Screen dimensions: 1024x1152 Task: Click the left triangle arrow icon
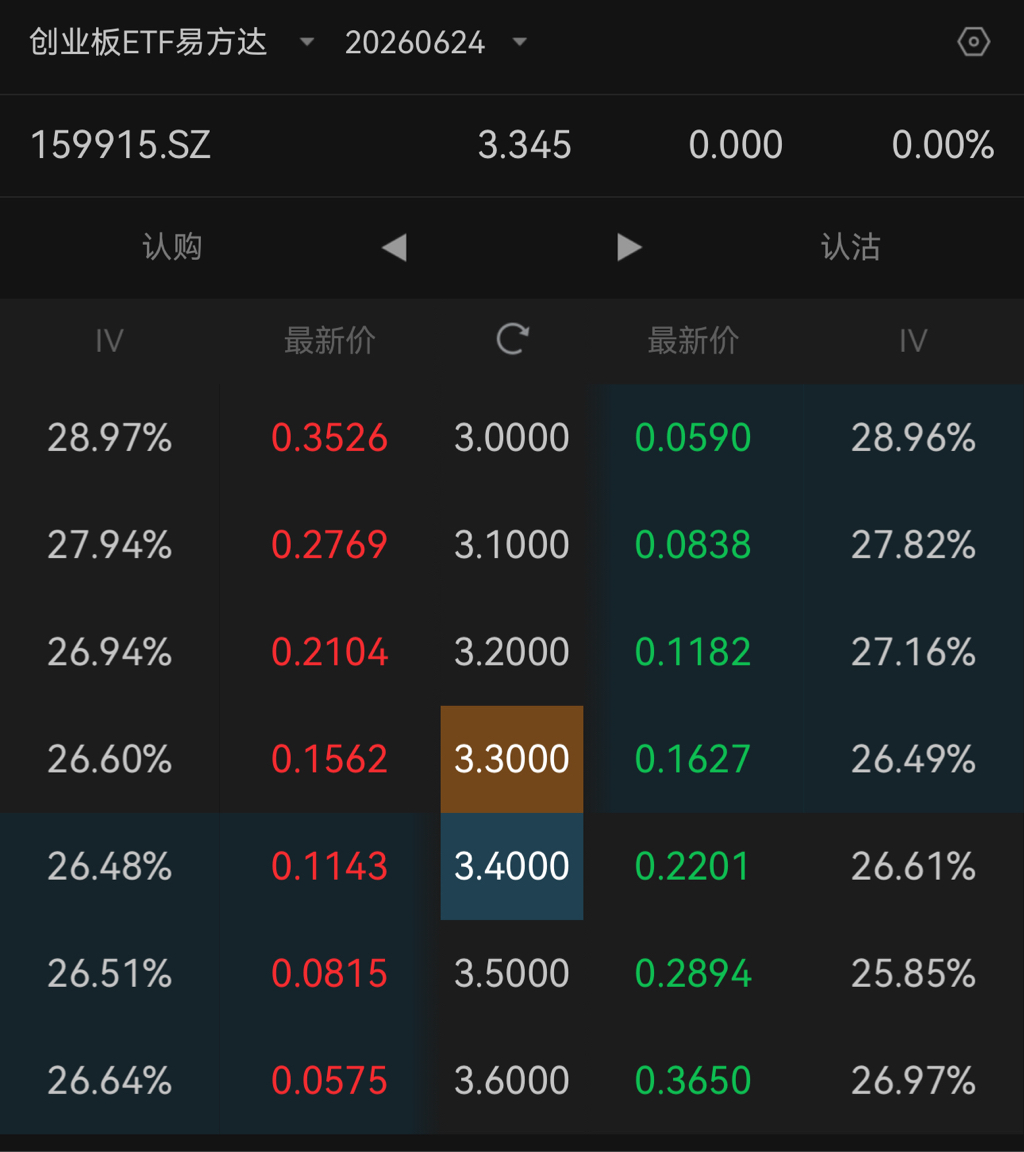click(394, 247)
